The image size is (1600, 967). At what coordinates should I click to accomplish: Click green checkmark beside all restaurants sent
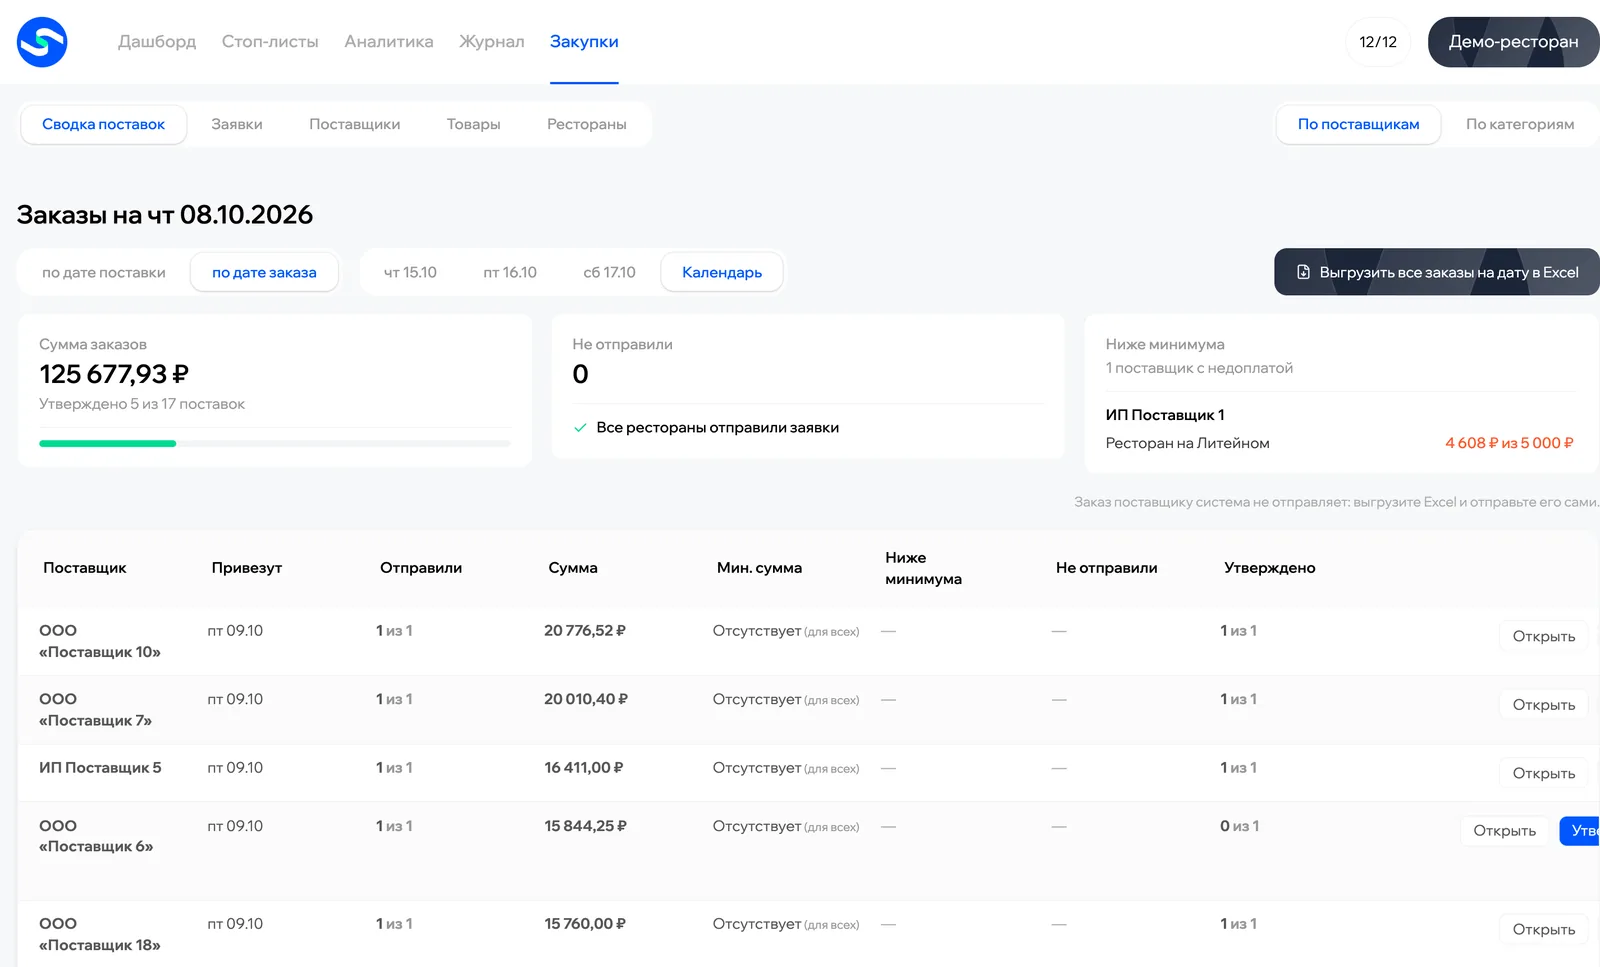580,428
